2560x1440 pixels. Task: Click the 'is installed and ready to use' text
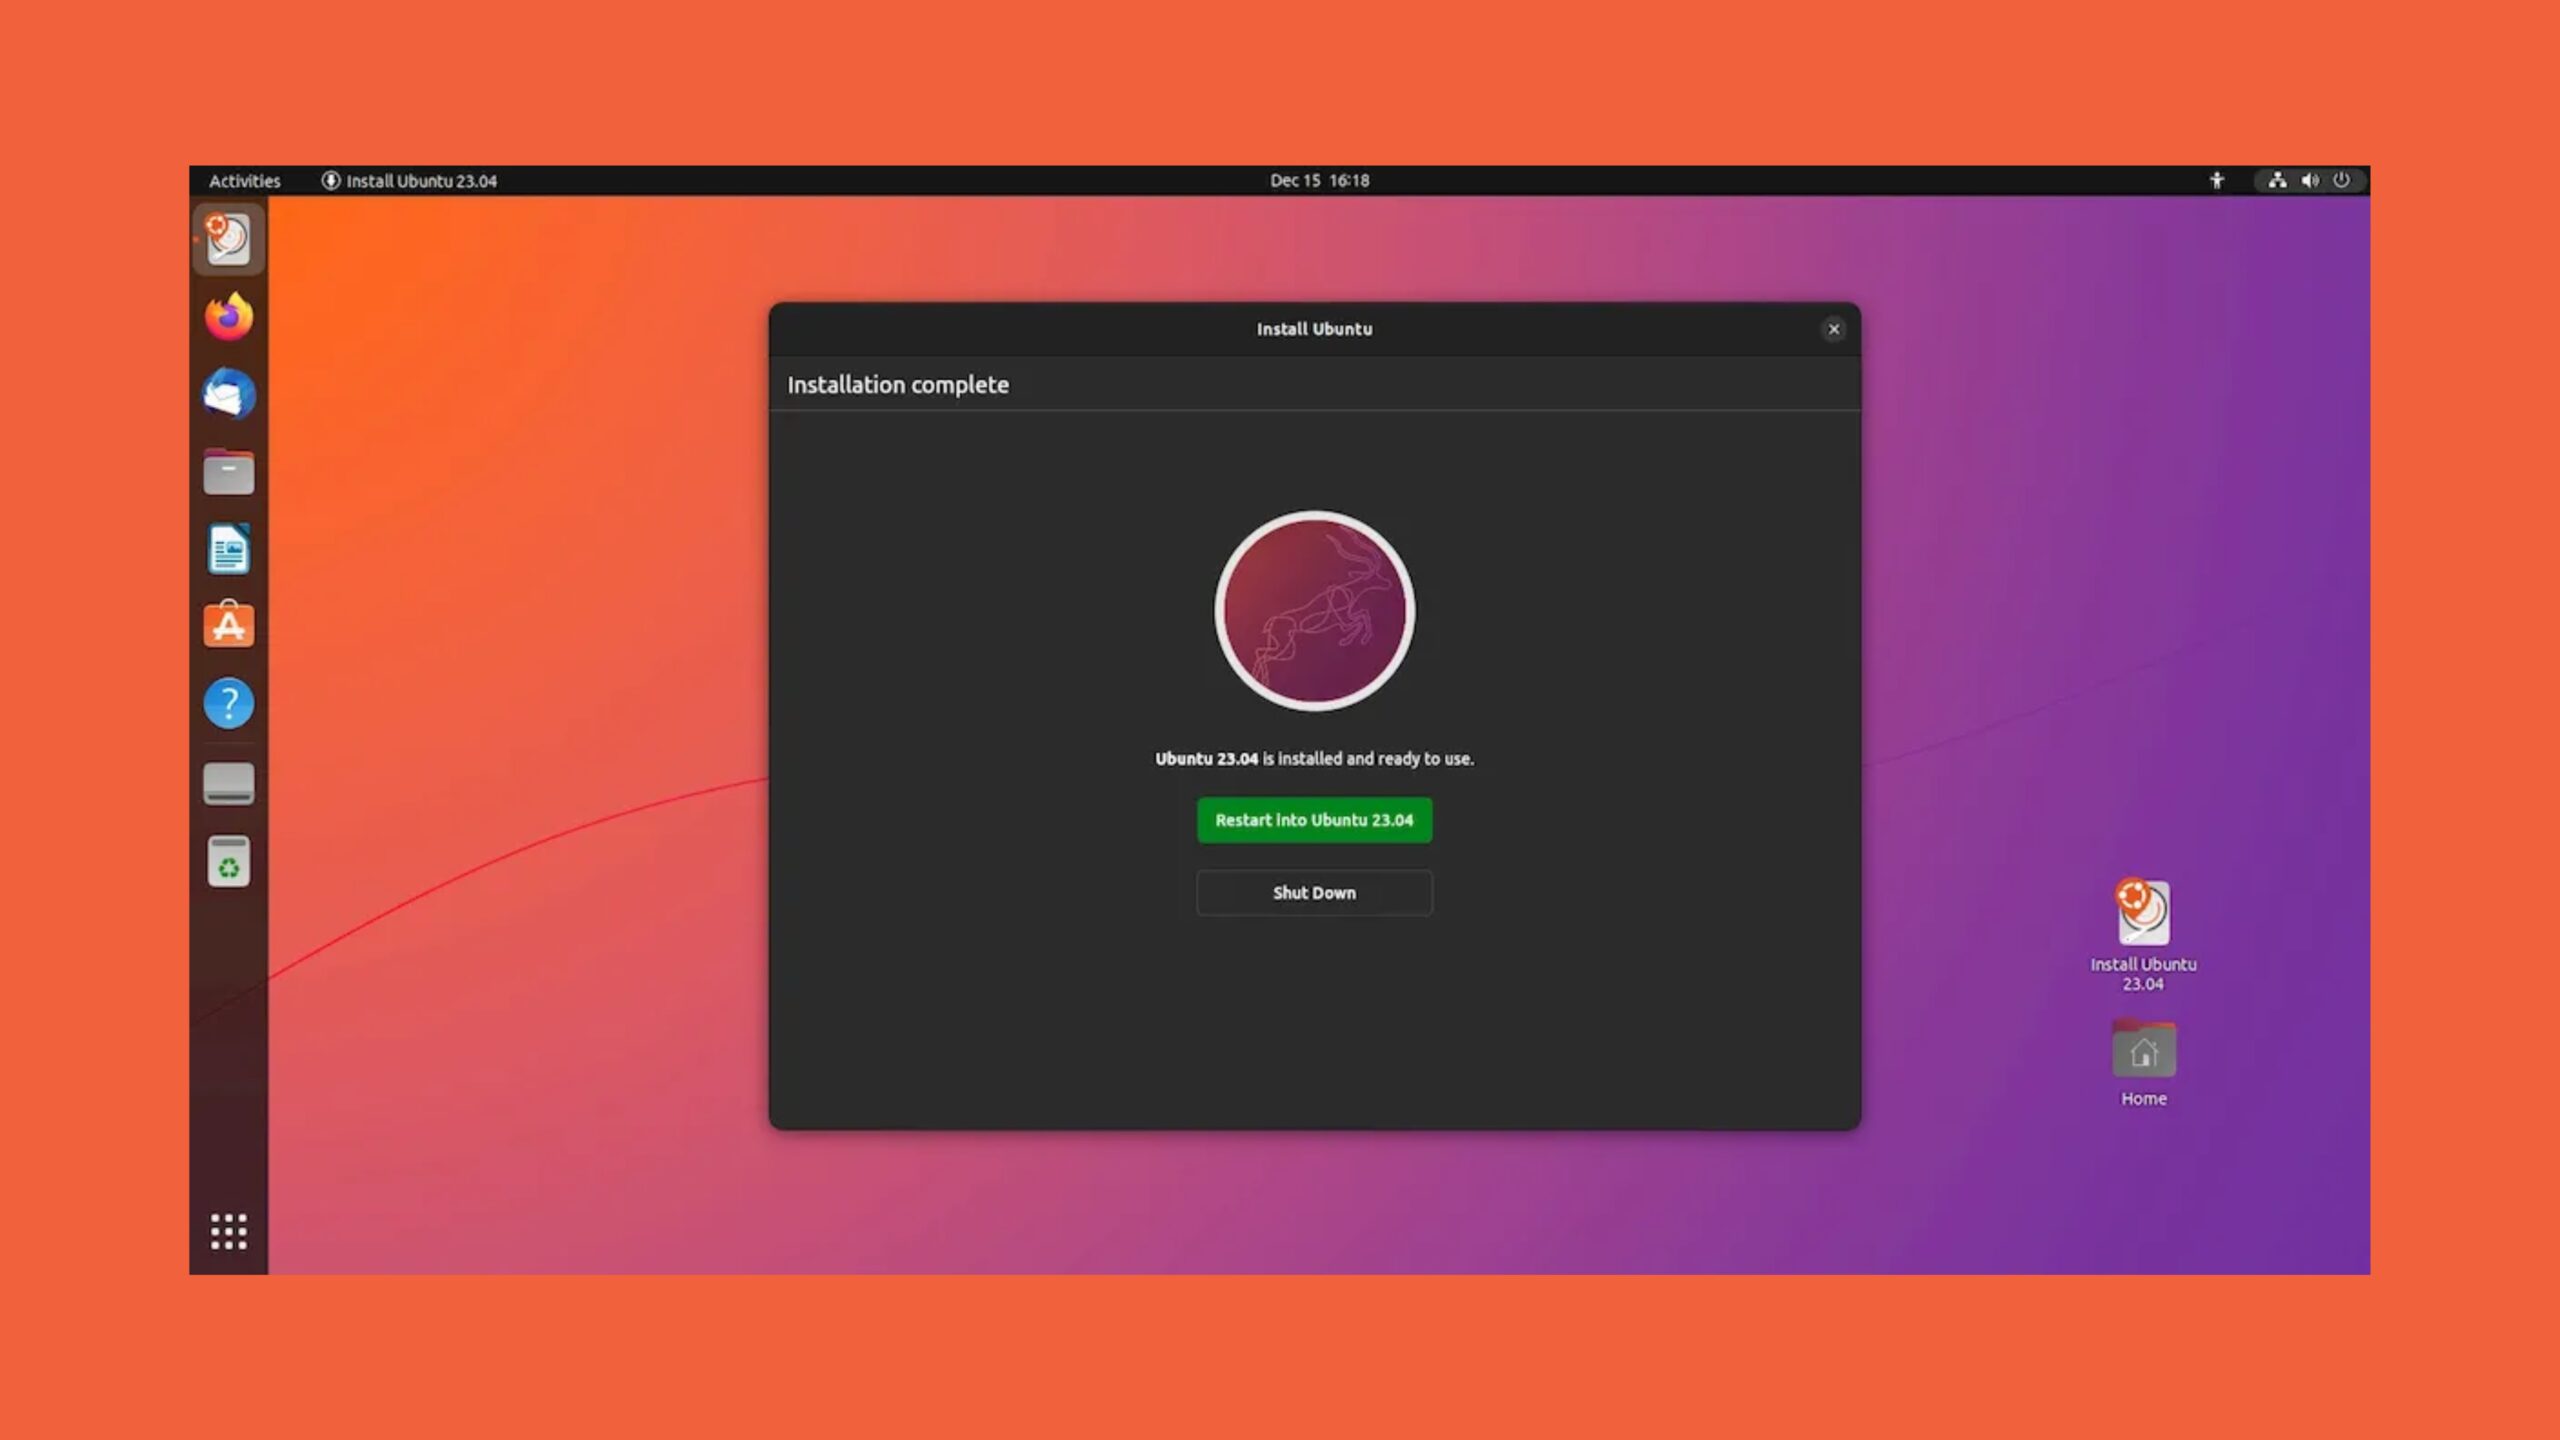pos(1368,759)
